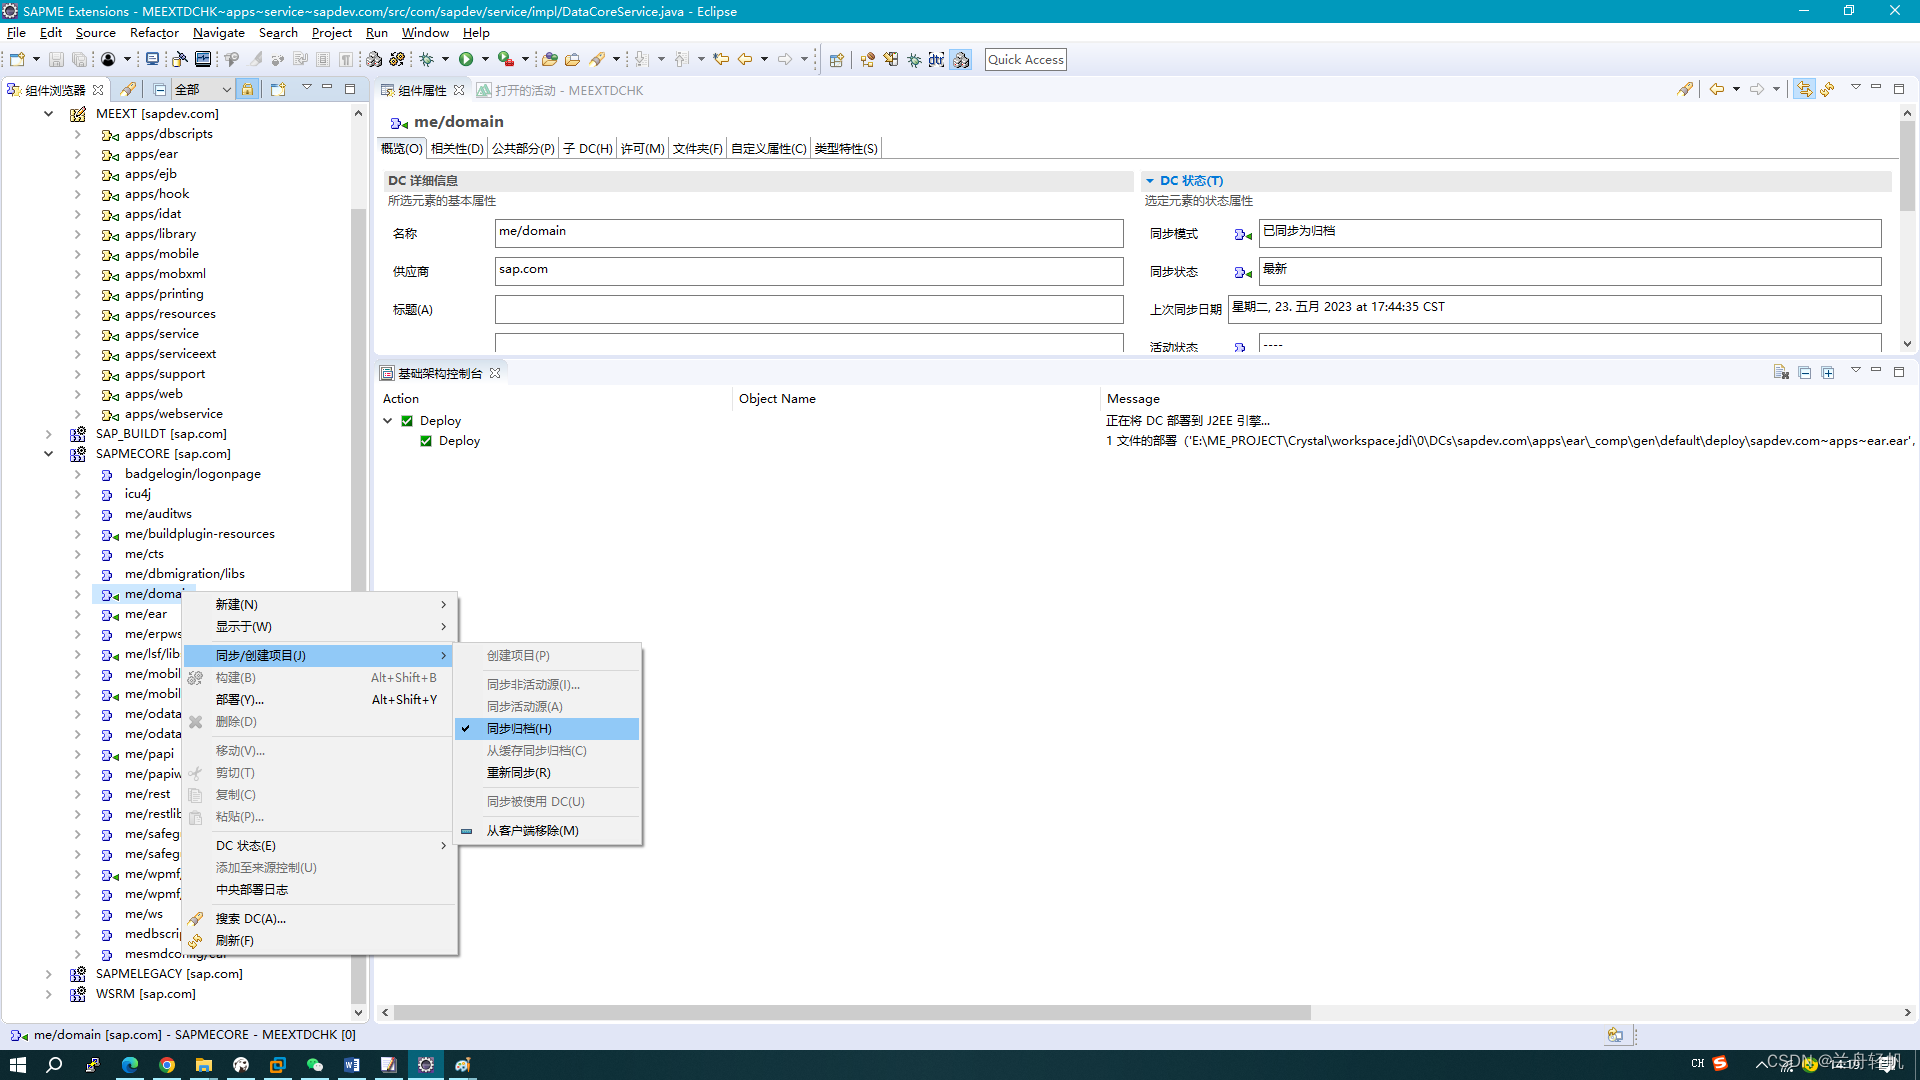The image size is (1920, 1080).
Task: Select 重新同步(R) in submenu
Action: (519, 773)
